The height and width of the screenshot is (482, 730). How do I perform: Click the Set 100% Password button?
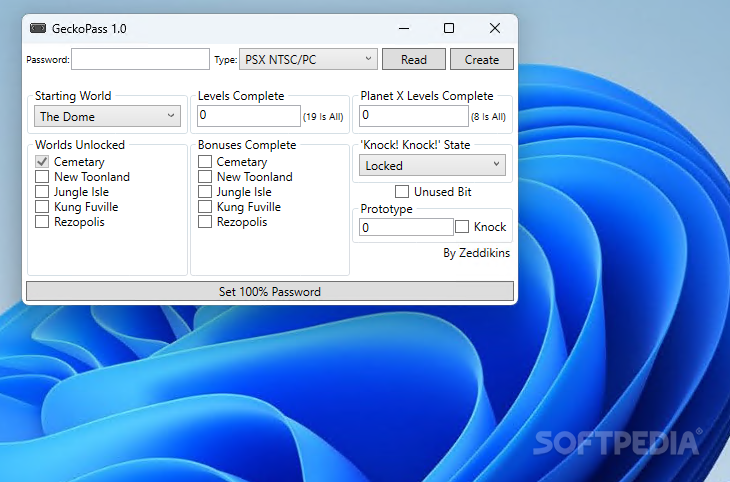(x=270, y=292)
